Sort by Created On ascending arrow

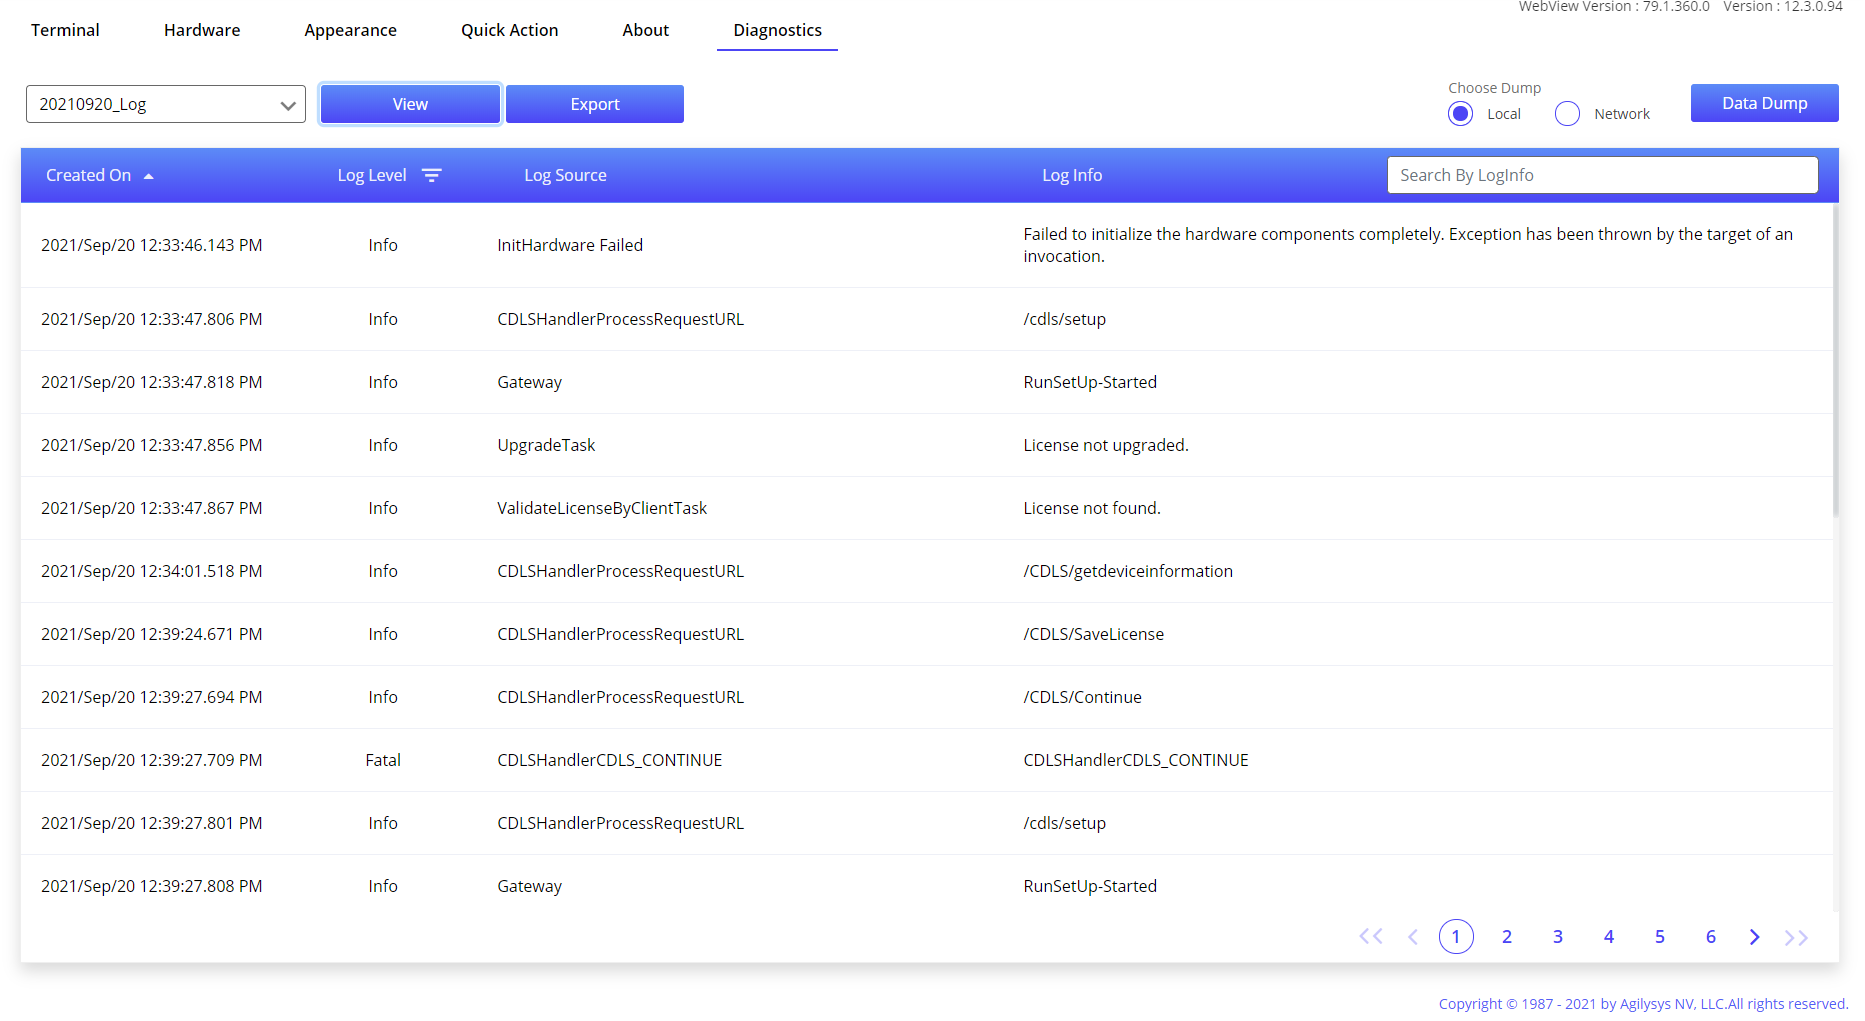(149, 176)
